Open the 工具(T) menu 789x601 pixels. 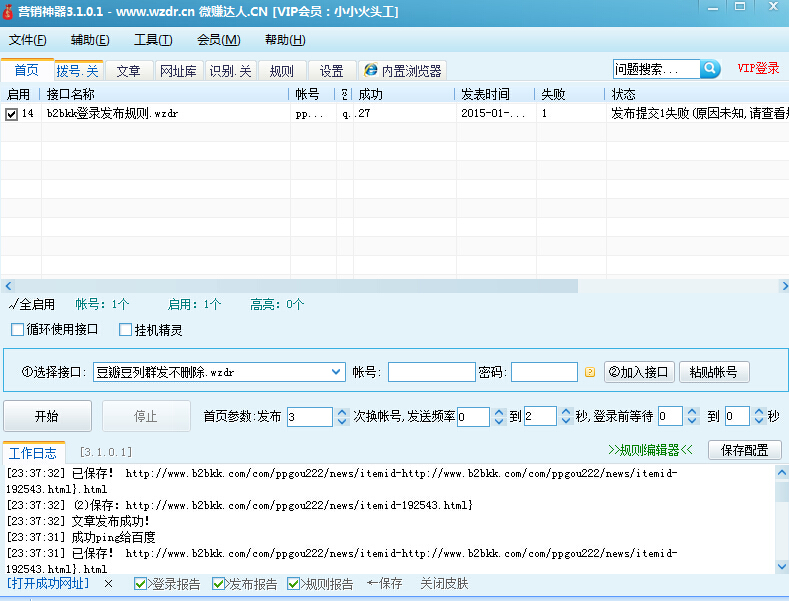pyautogui.click(x=153, y=40)
